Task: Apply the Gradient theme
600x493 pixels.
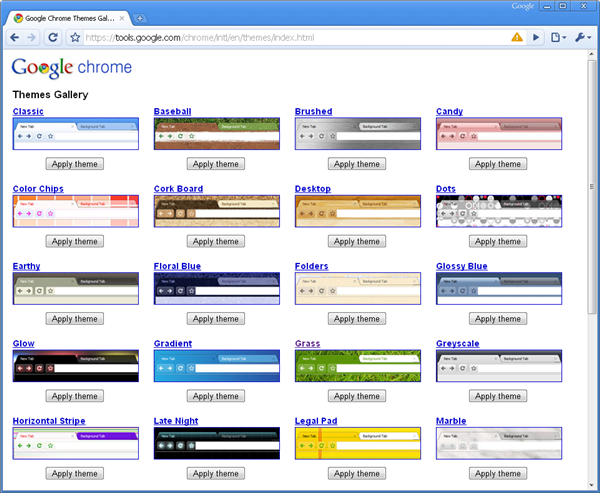Action: pyautogui.click(x=216, y=396)
